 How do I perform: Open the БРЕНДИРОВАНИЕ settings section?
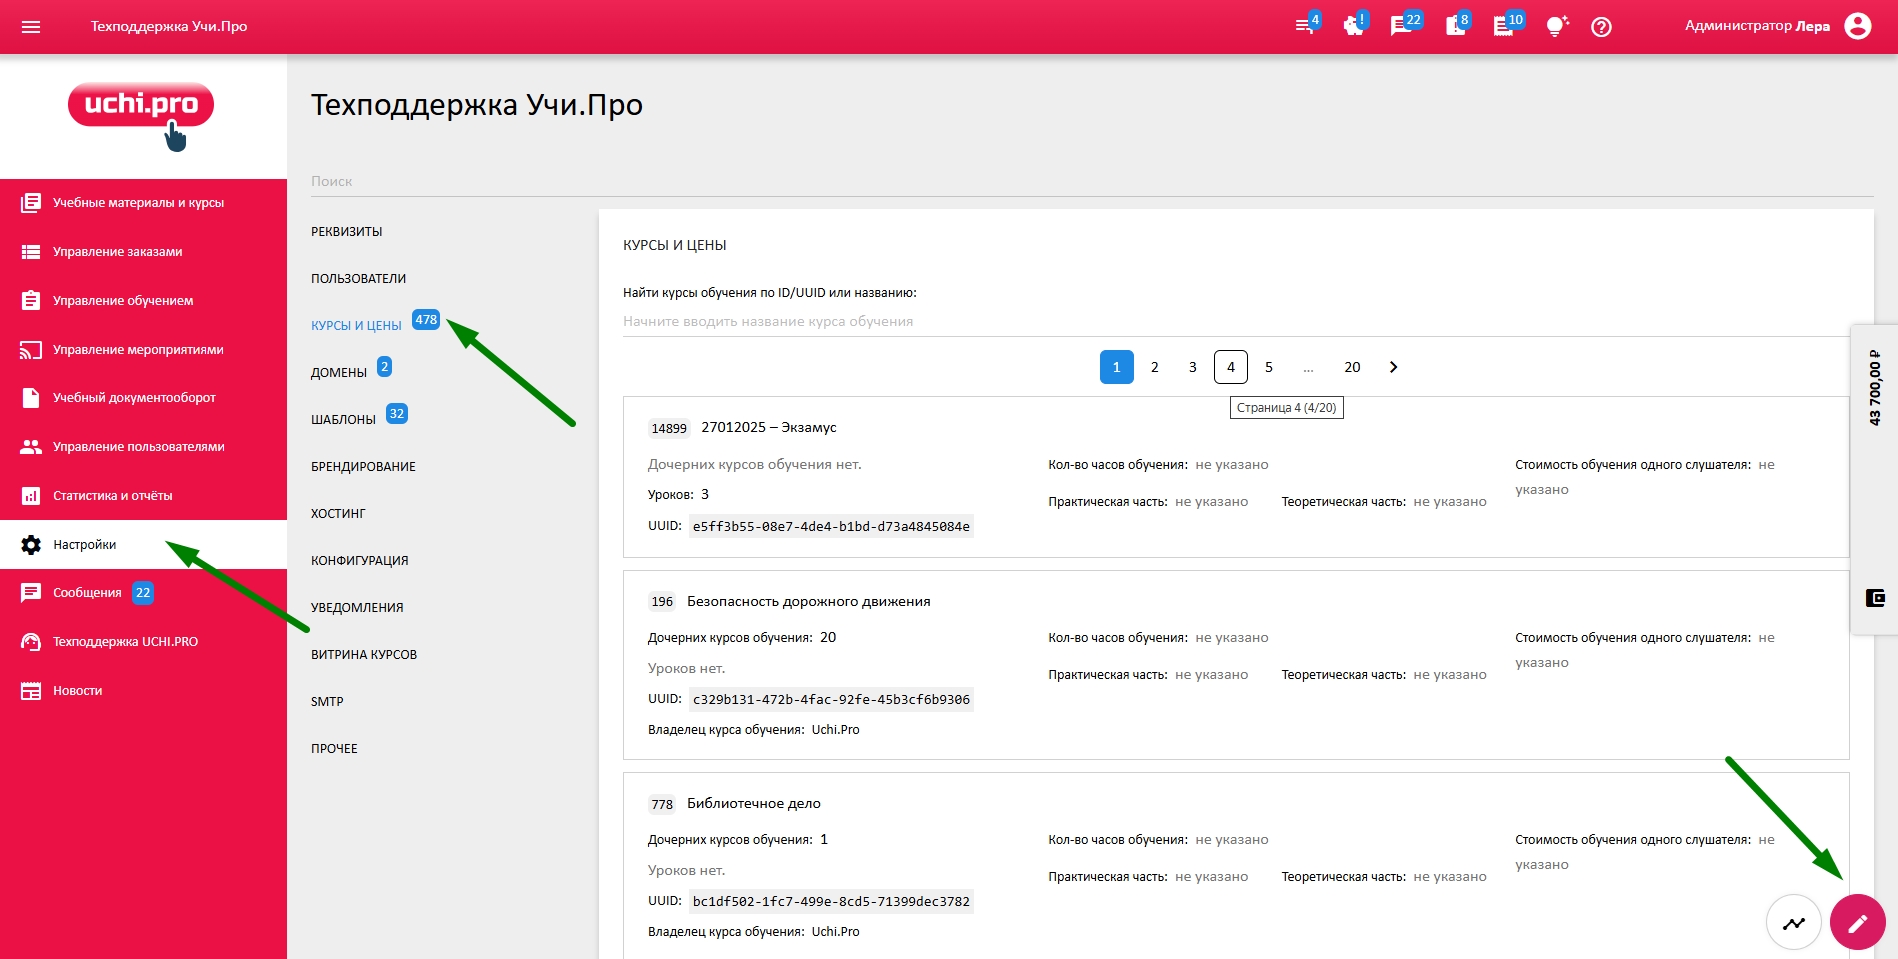point(363,467)
